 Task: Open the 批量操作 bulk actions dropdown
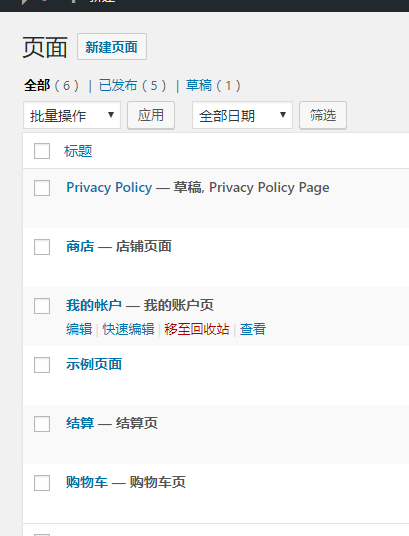(72, 115)
